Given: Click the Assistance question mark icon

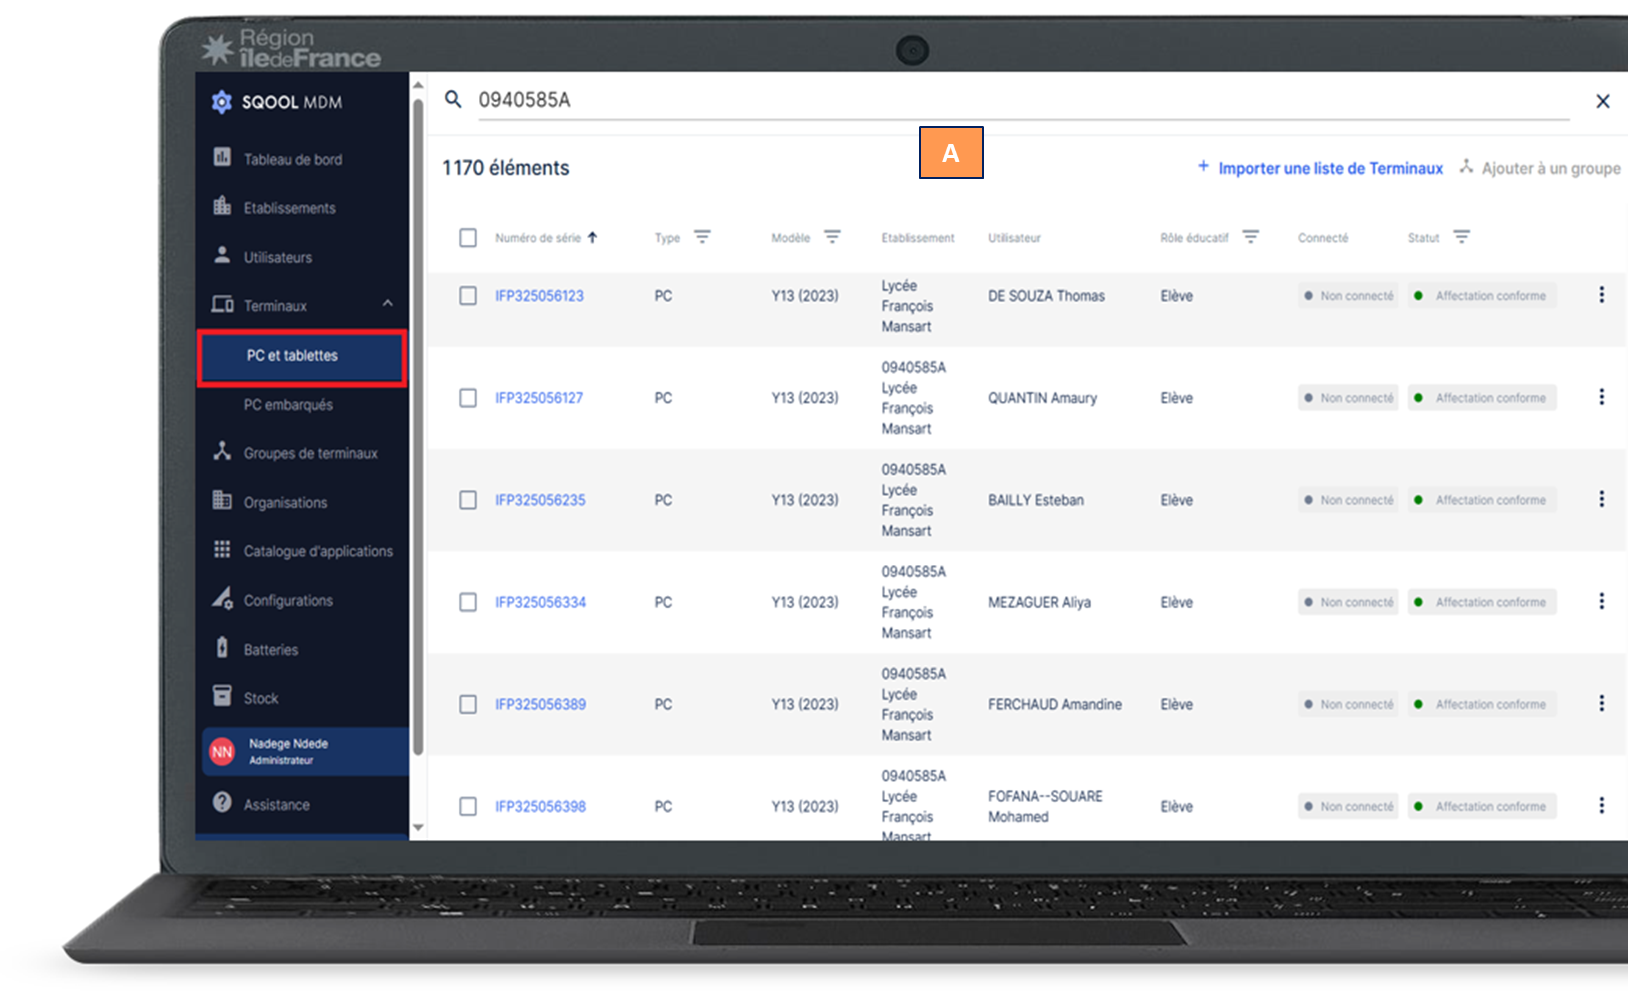Looking at the screenshot, I should (222, 803).
